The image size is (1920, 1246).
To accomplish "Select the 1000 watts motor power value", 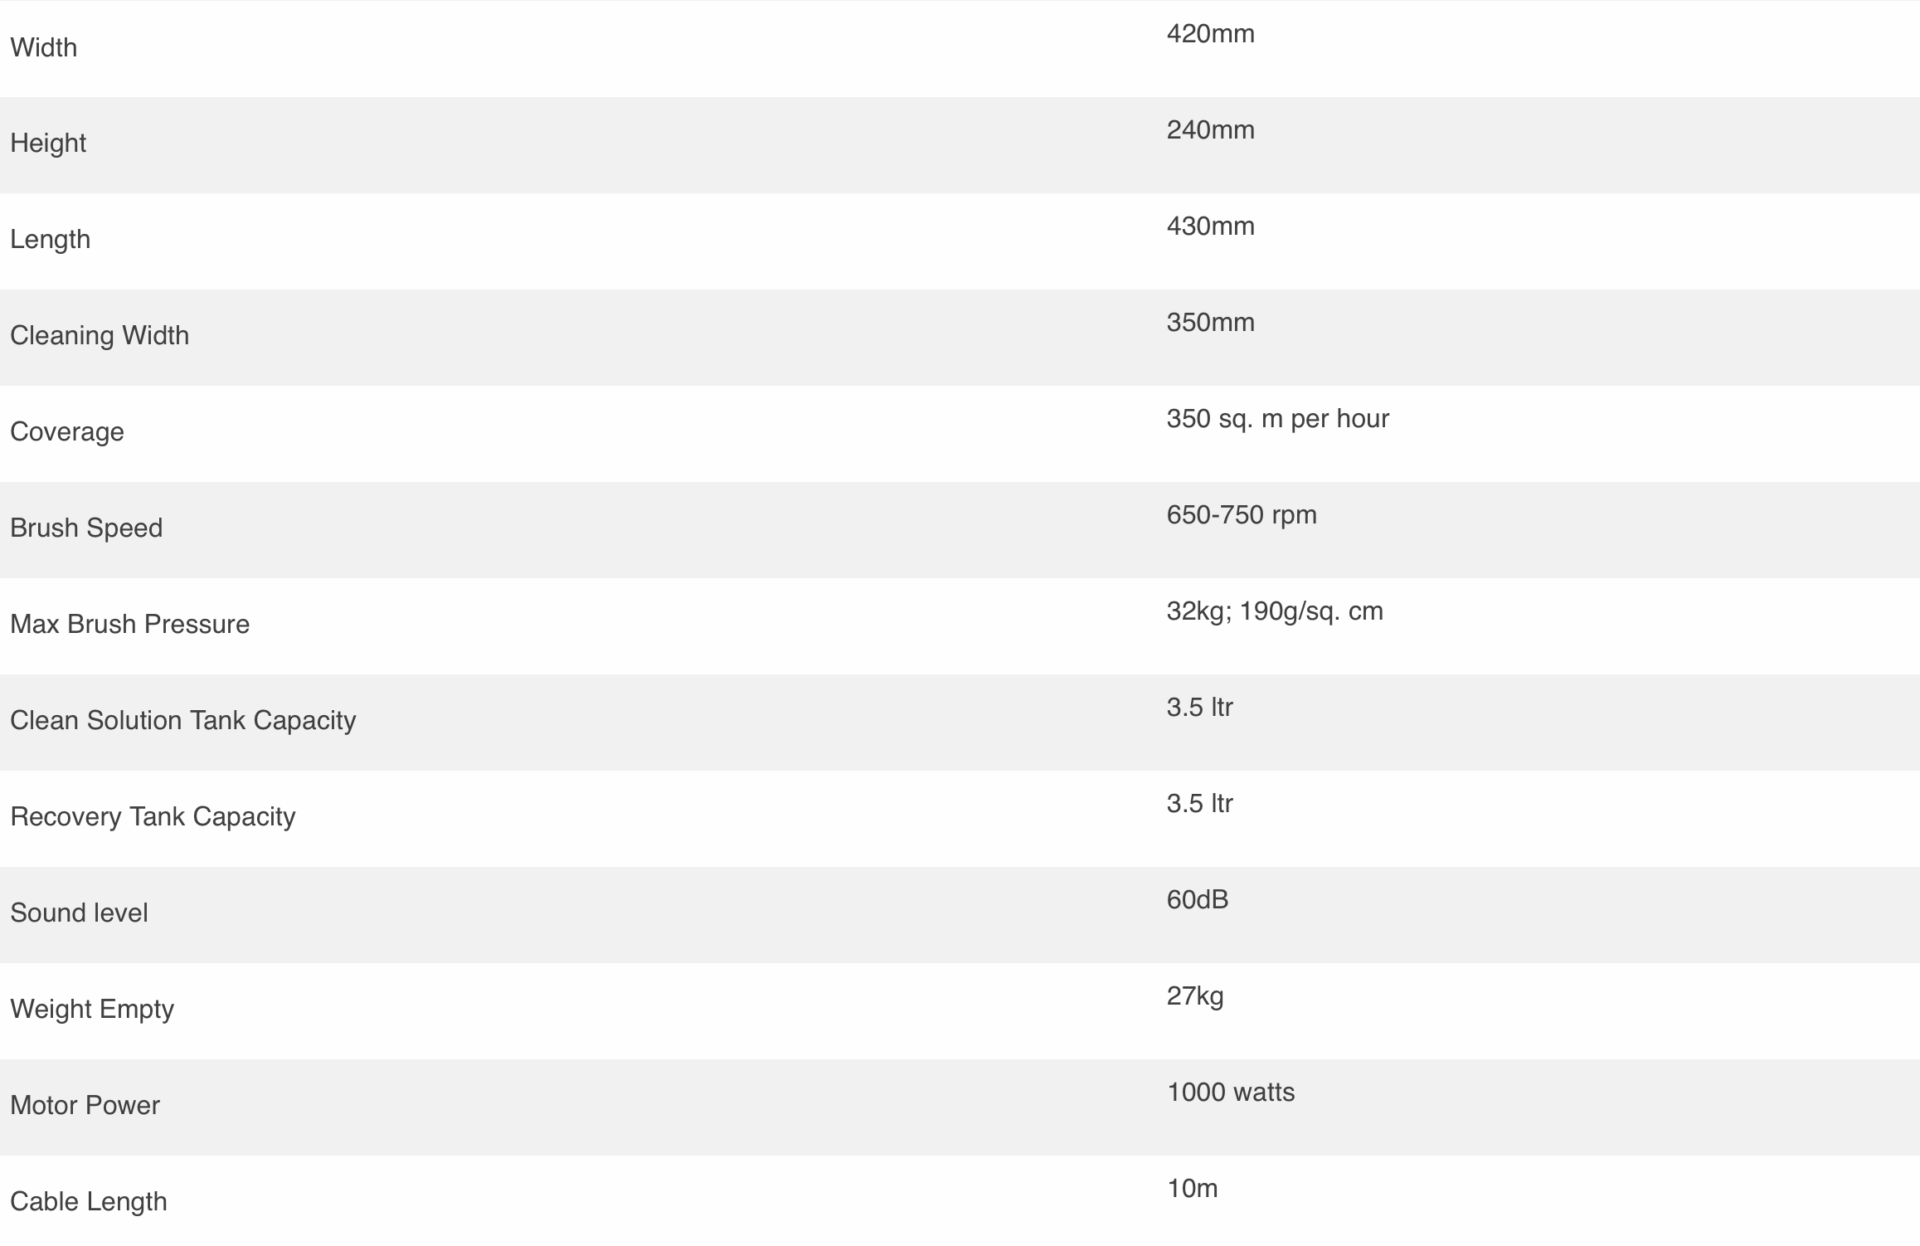I will tap(1230, 1092).
